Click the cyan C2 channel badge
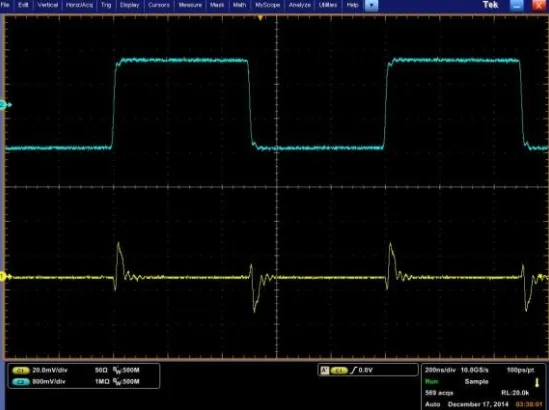Image resolution: width=549 pixels, height=410 pixels. point(21,382)
